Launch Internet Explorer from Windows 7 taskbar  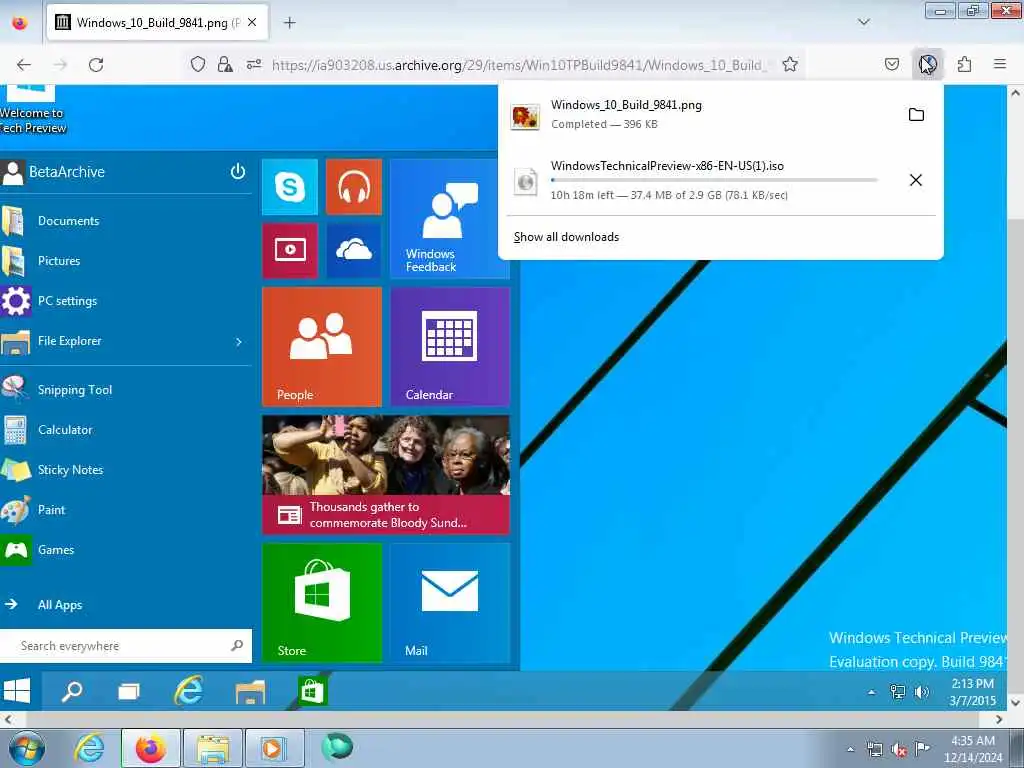89,748
